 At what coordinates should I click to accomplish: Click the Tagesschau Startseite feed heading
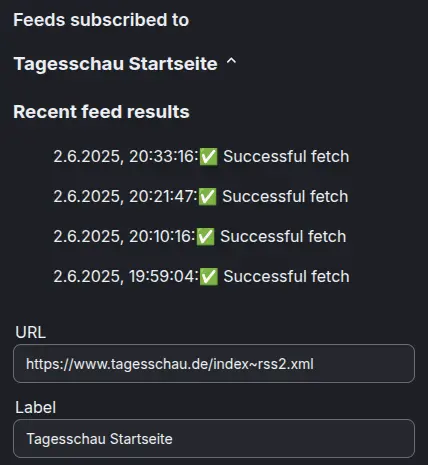(115, 64)
